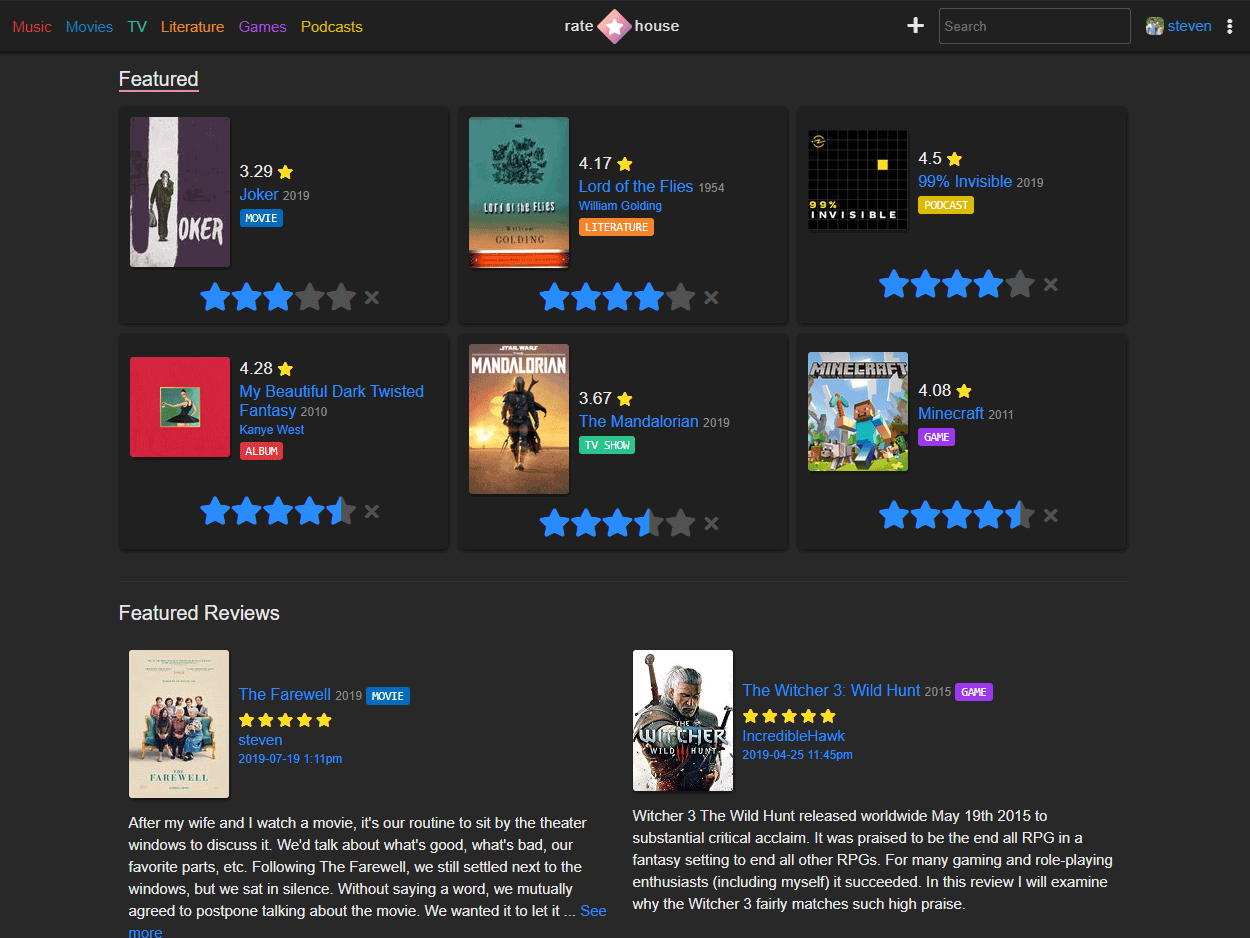
Task: Open reviewer IncredibleHawk's profile
Action: pos(794,736)
